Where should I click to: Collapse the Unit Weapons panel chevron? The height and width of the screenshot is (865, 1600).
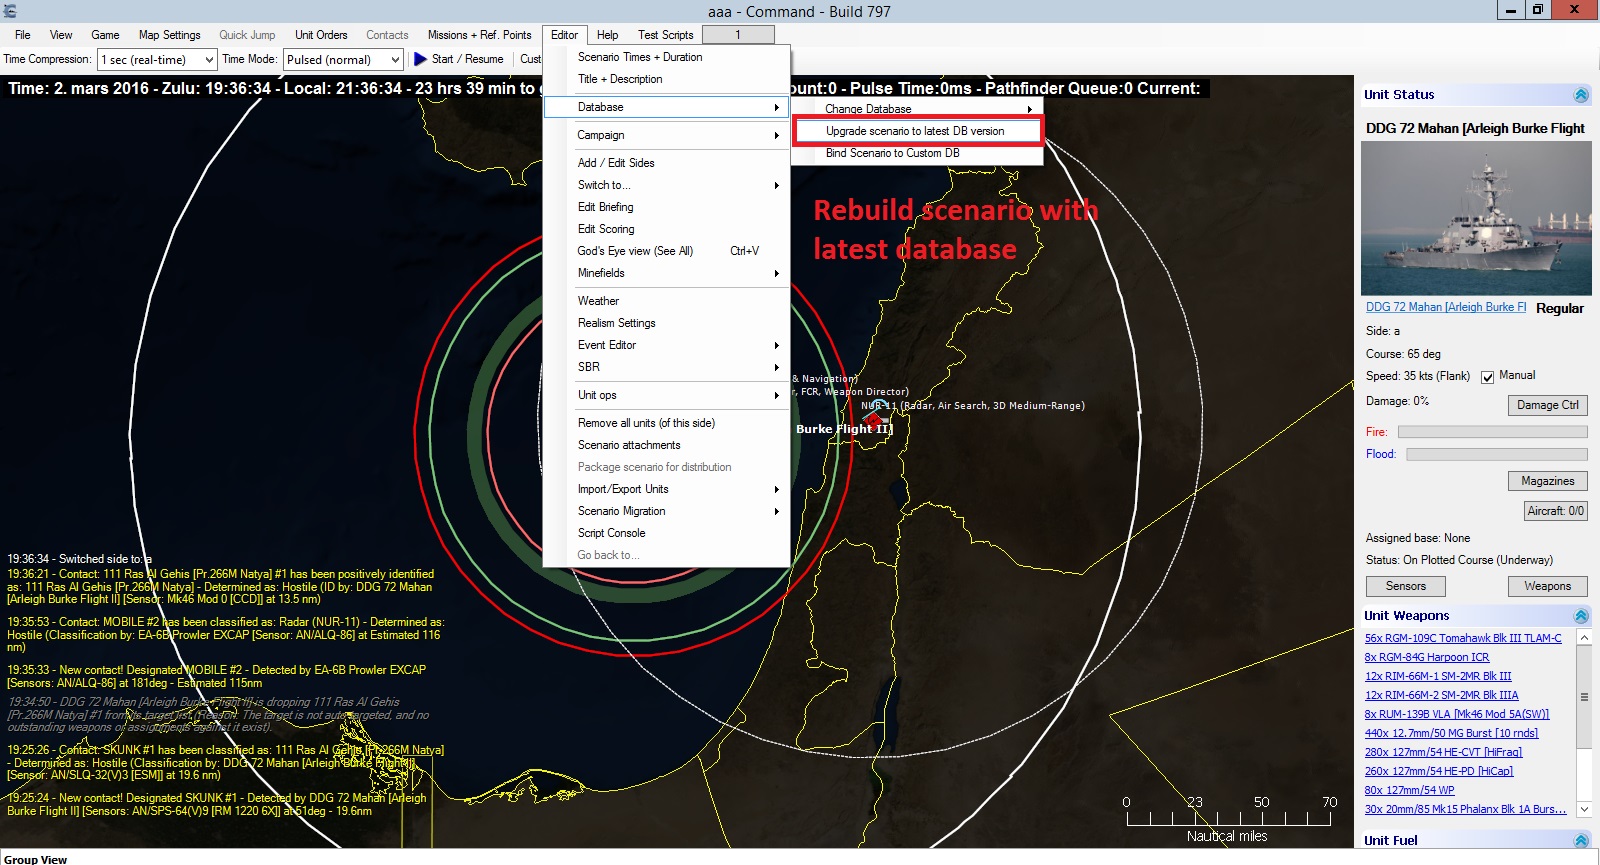pyautogui.click(x=1581, y=616)
